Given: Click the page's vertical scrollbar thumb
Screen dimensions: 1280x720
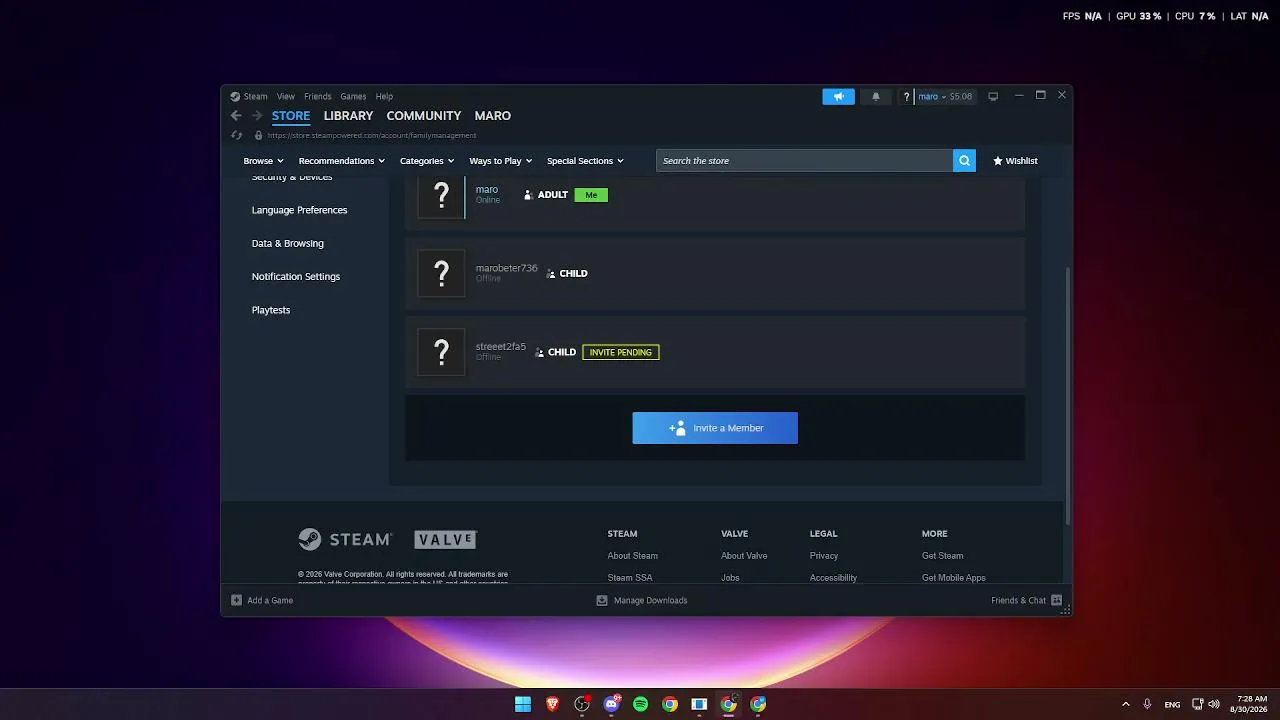Looking at the screenshot, I should 1068,395.
